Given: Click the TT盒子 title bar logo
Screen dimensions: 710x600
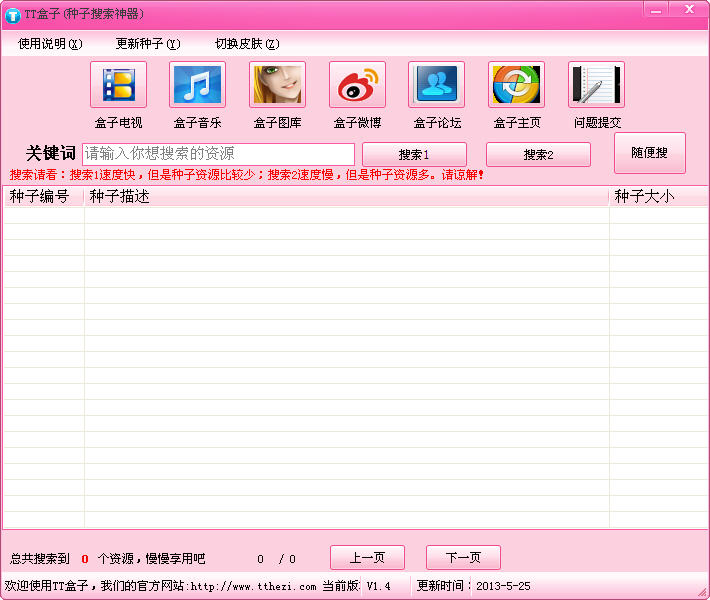Looking at the screenshot, I should (13, 15).
